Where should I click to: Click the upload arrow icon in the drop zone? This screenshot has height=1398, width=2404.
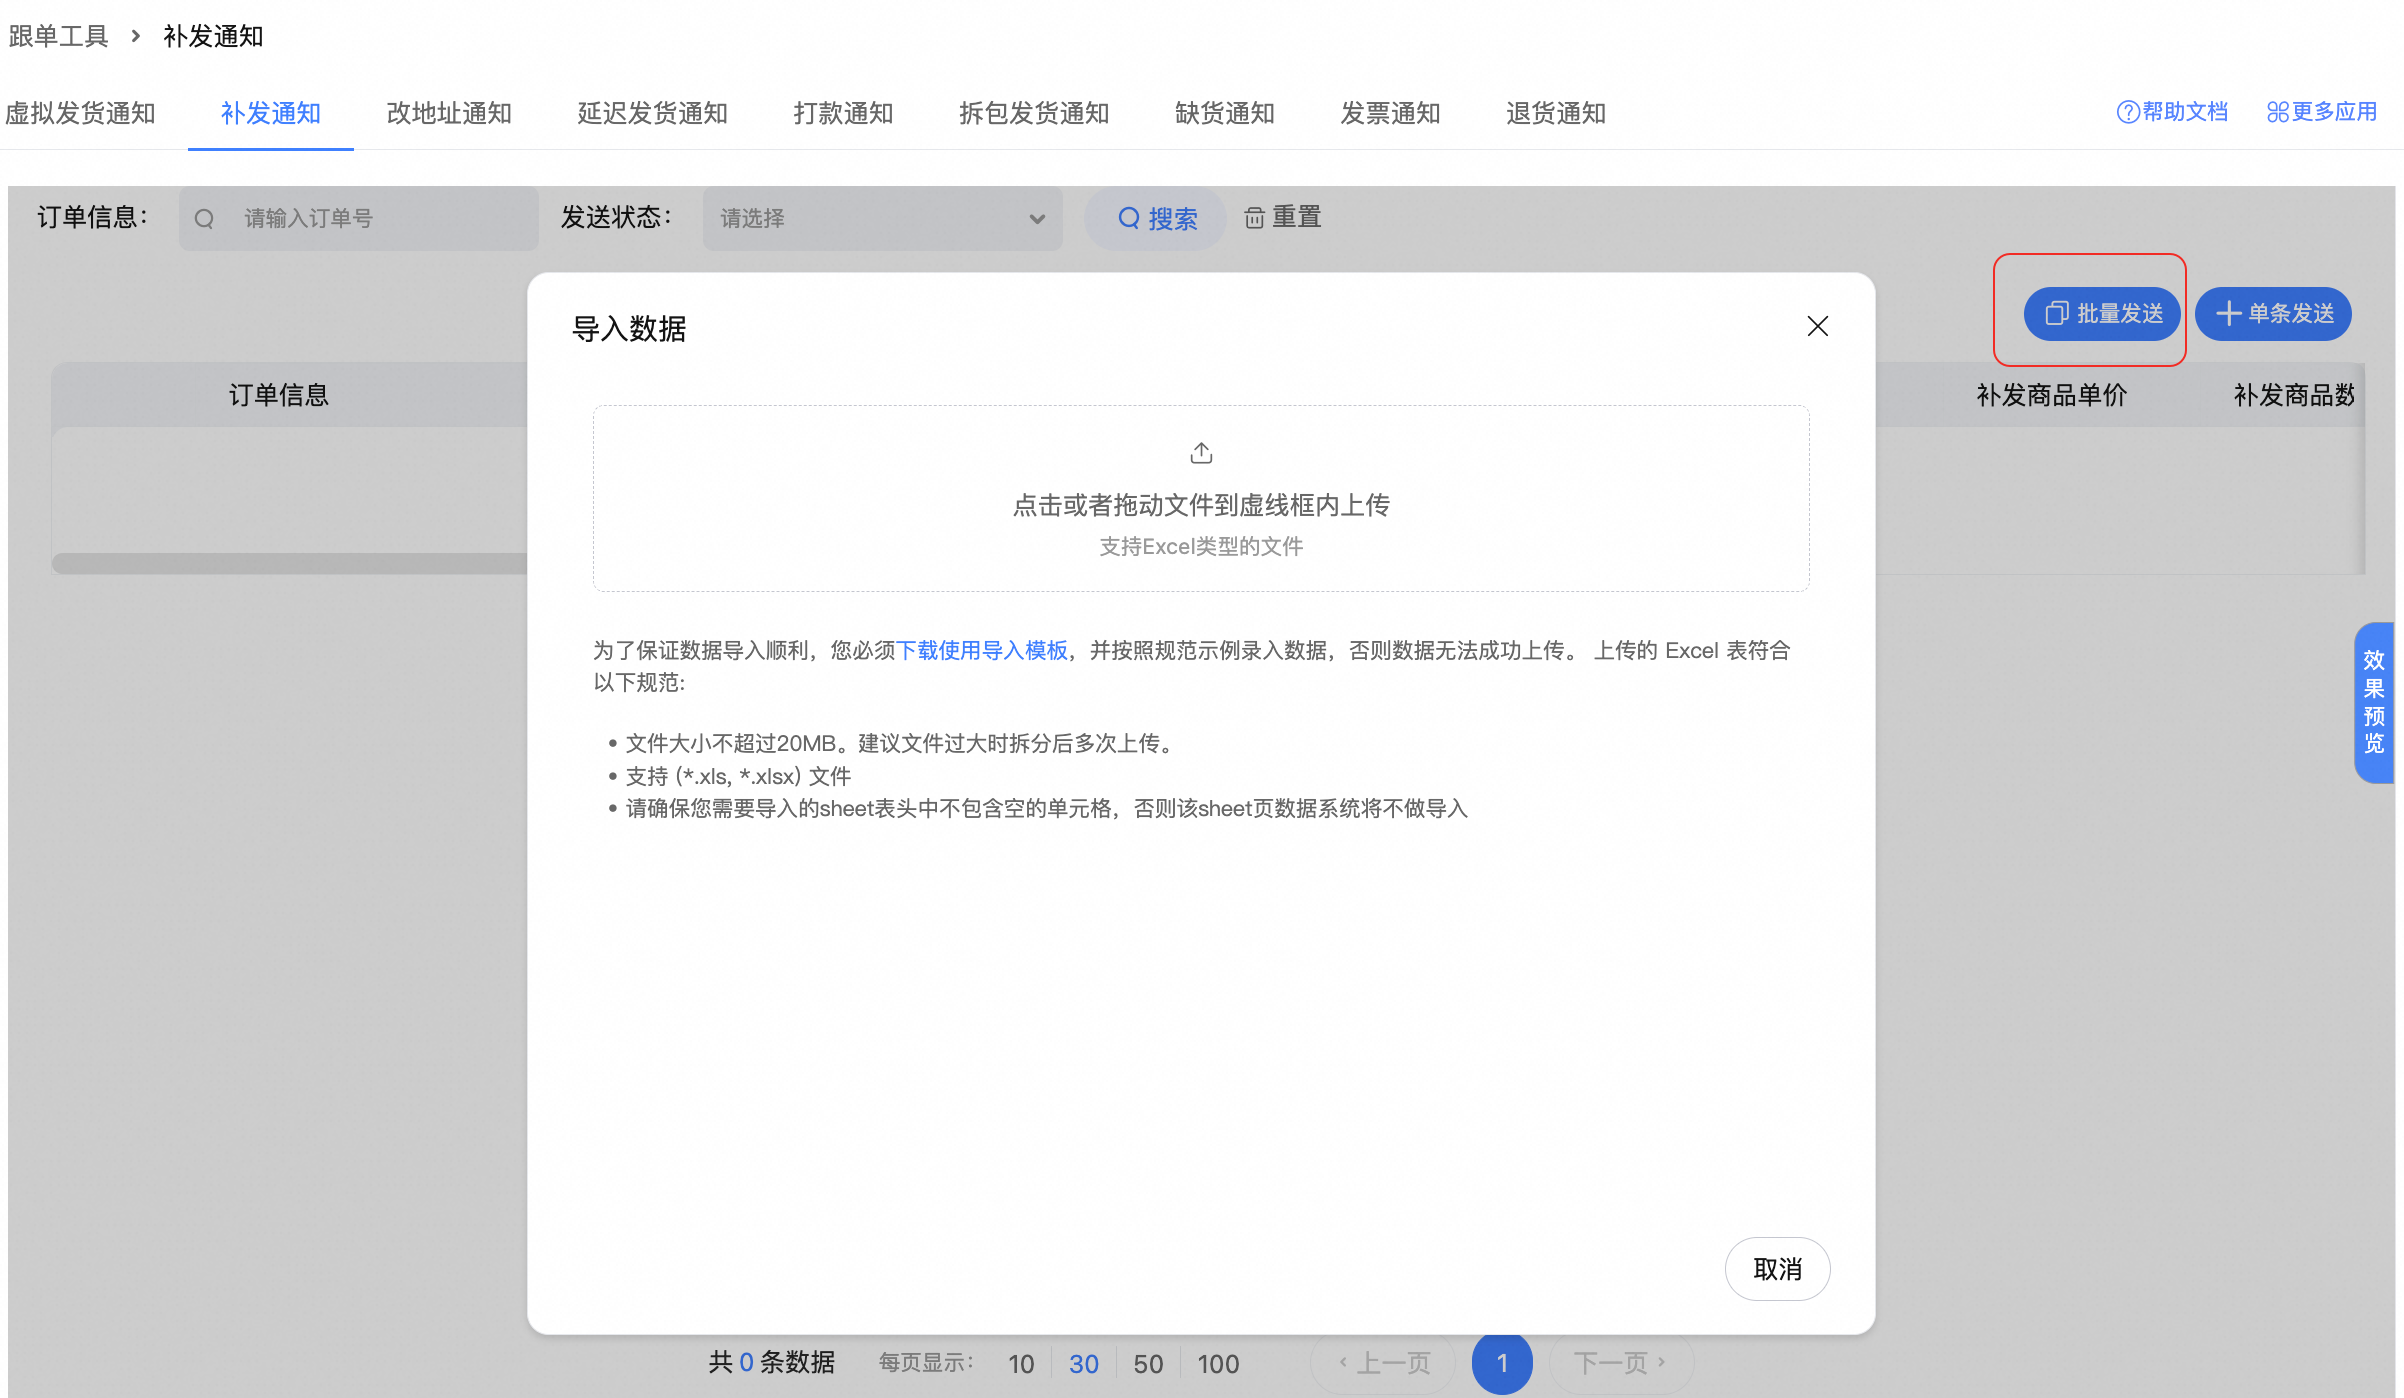pos(1201,453)
